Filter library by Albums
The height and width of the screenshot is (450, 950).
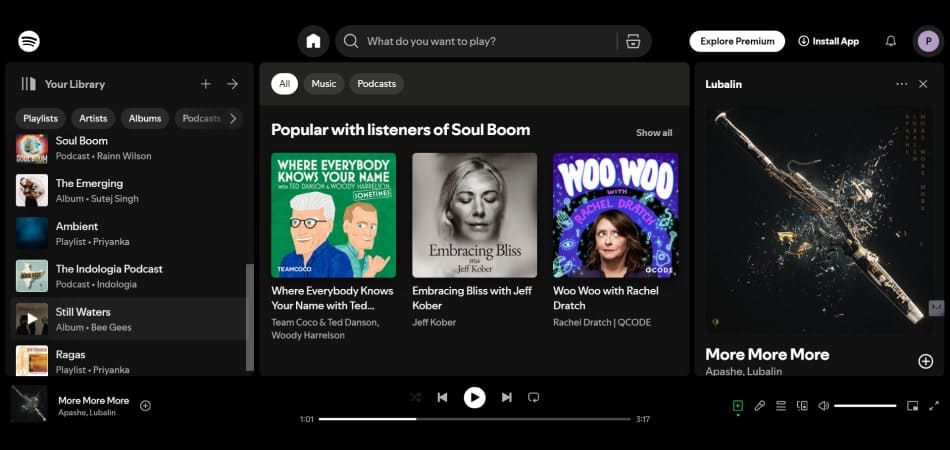pos(145,119)
